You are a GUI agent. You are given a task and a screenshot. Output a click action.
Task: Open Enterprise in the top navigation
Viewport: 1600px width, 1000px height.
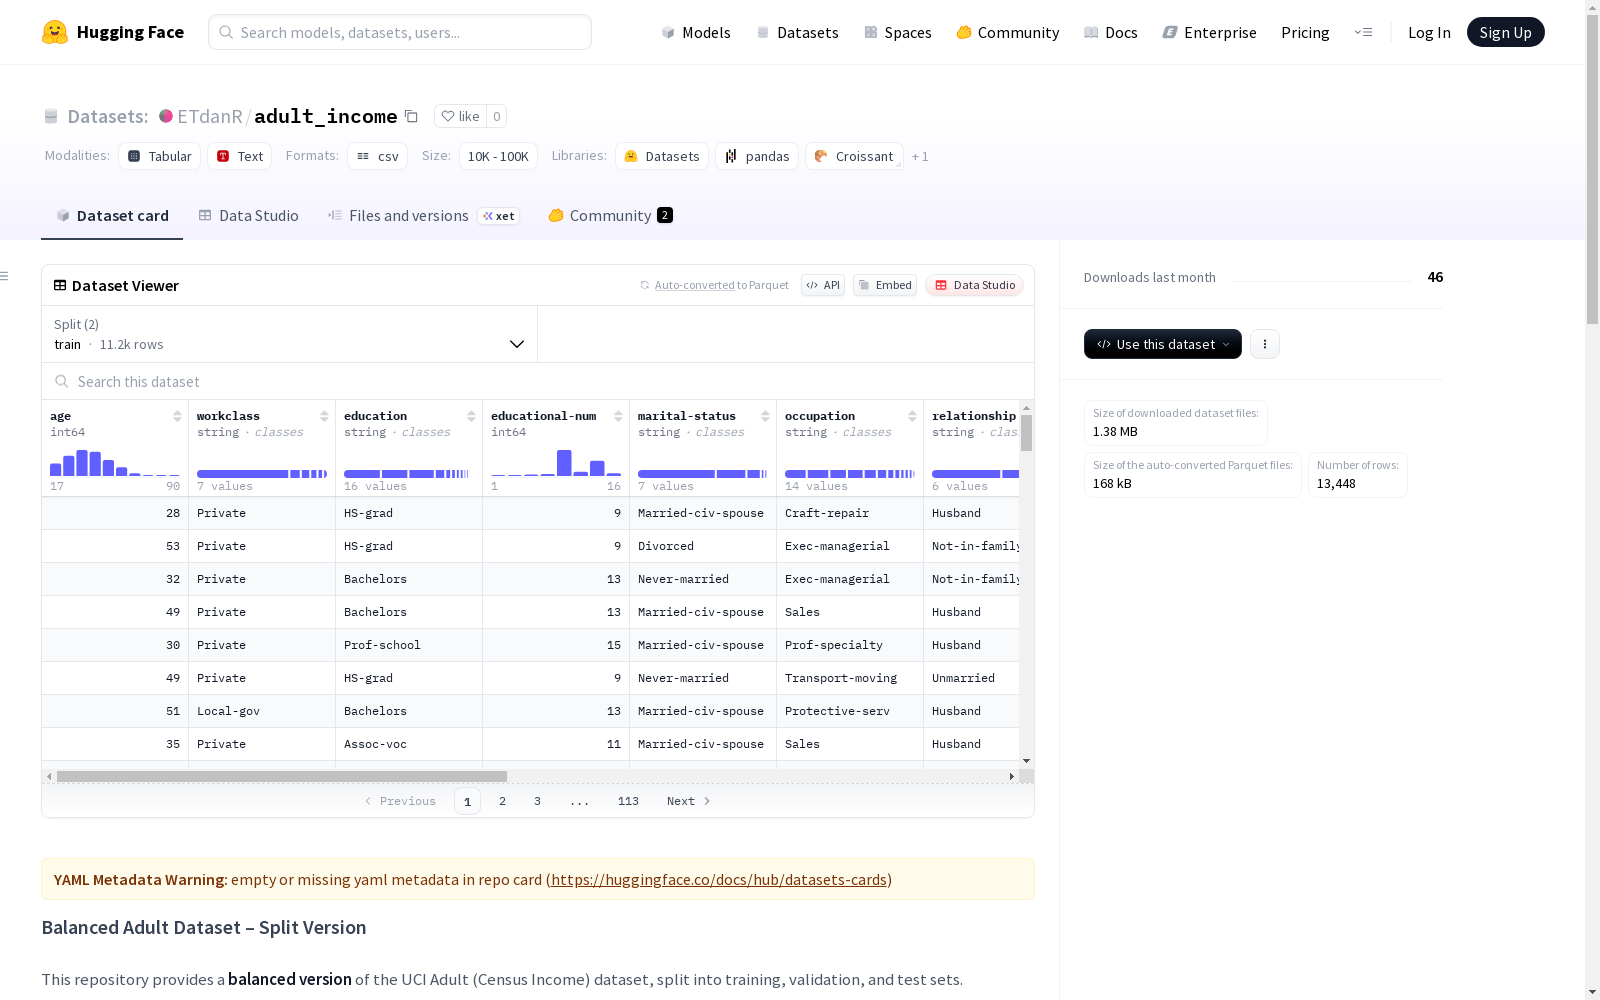(x=1209, y=32)
